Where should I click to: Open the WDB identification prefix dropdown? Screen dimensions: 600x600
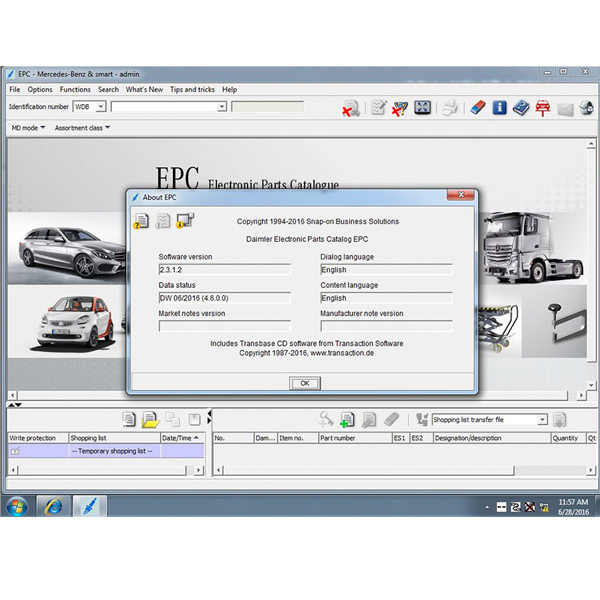point(101,106)
